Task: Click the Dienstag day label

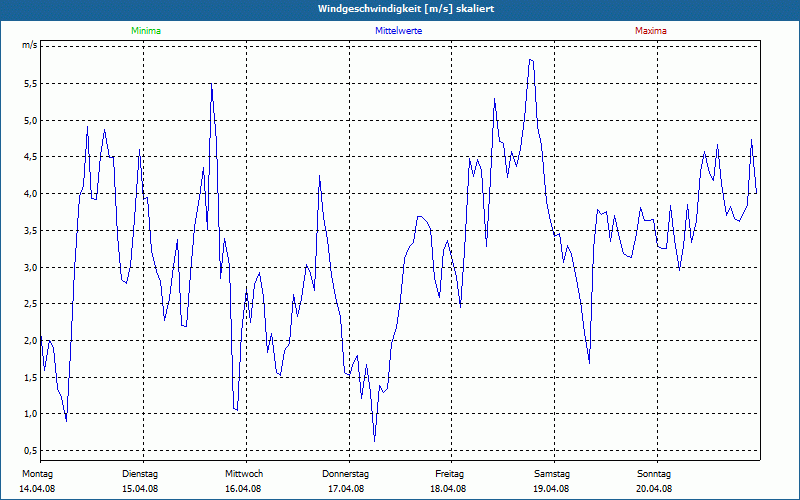Action: tap(140, 474)
